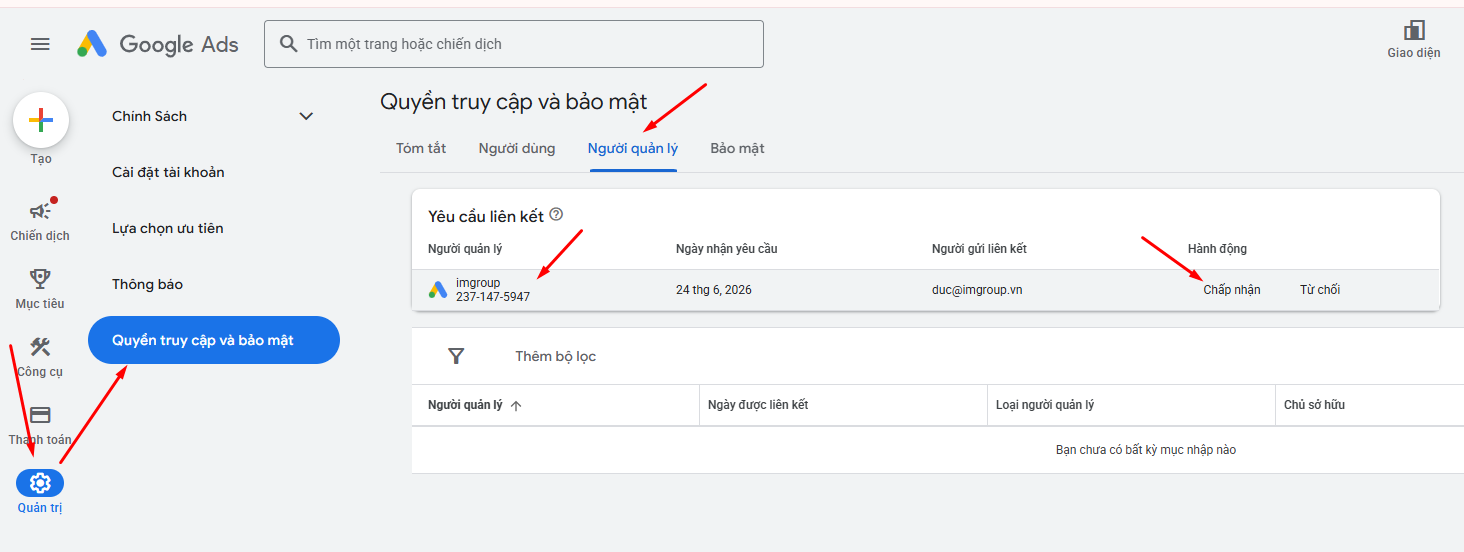Switch to the Tóm tắt tab

tap(421, 148)
